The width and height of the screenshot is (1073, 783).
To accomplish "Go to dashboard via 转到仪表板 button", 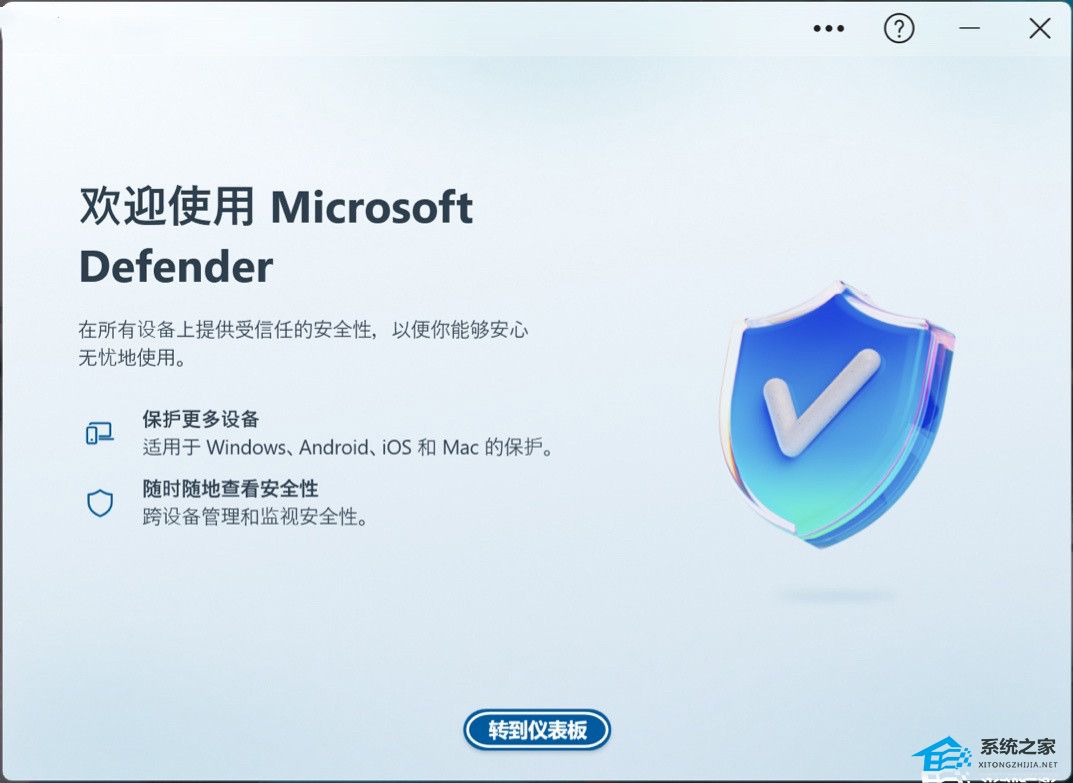I will [537, 730].
